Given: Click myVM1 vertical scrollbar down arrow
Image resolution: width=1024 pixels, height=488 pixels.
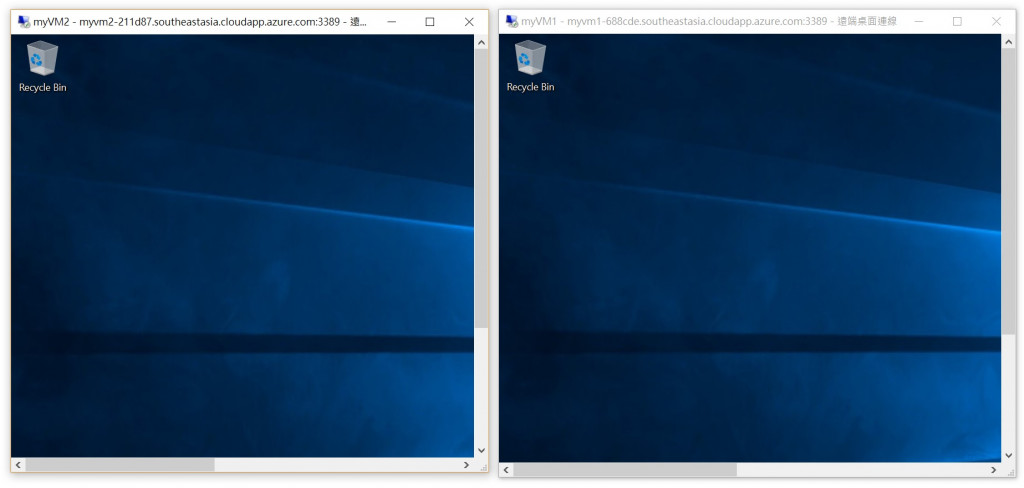Looking at the screenshot, I should [1008, 455].
